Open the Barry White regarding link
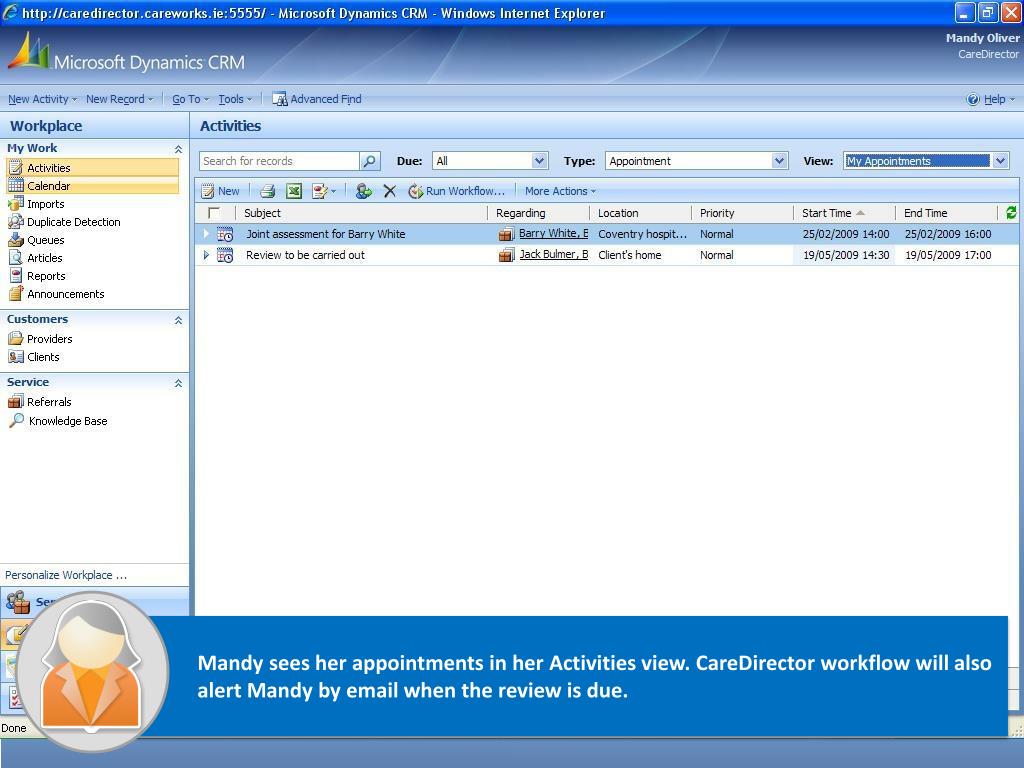 point(553,233)
